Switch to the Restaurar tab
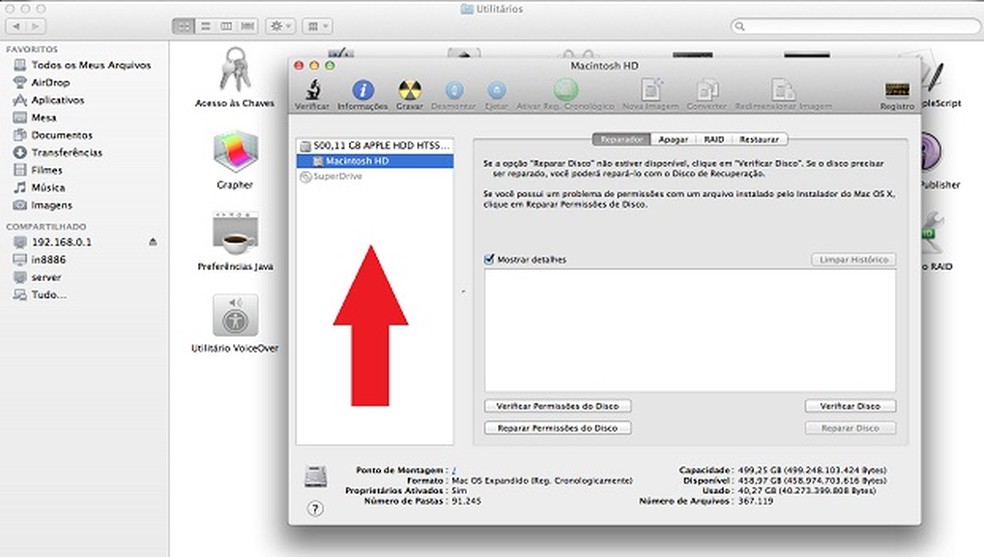The image size is (984, 557). click(759, 139)
